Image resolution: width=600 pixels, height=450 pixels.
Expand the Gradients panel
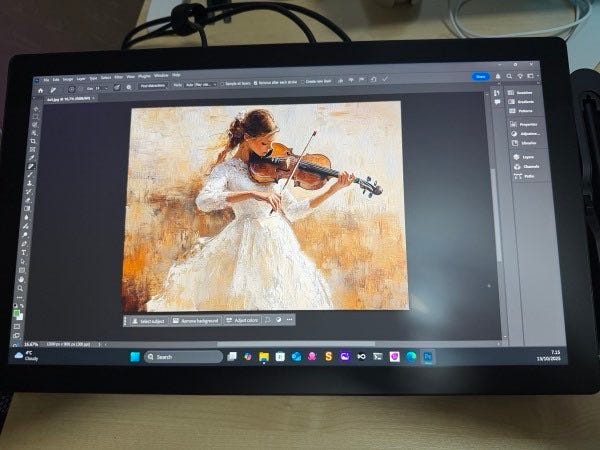(521, 102)
